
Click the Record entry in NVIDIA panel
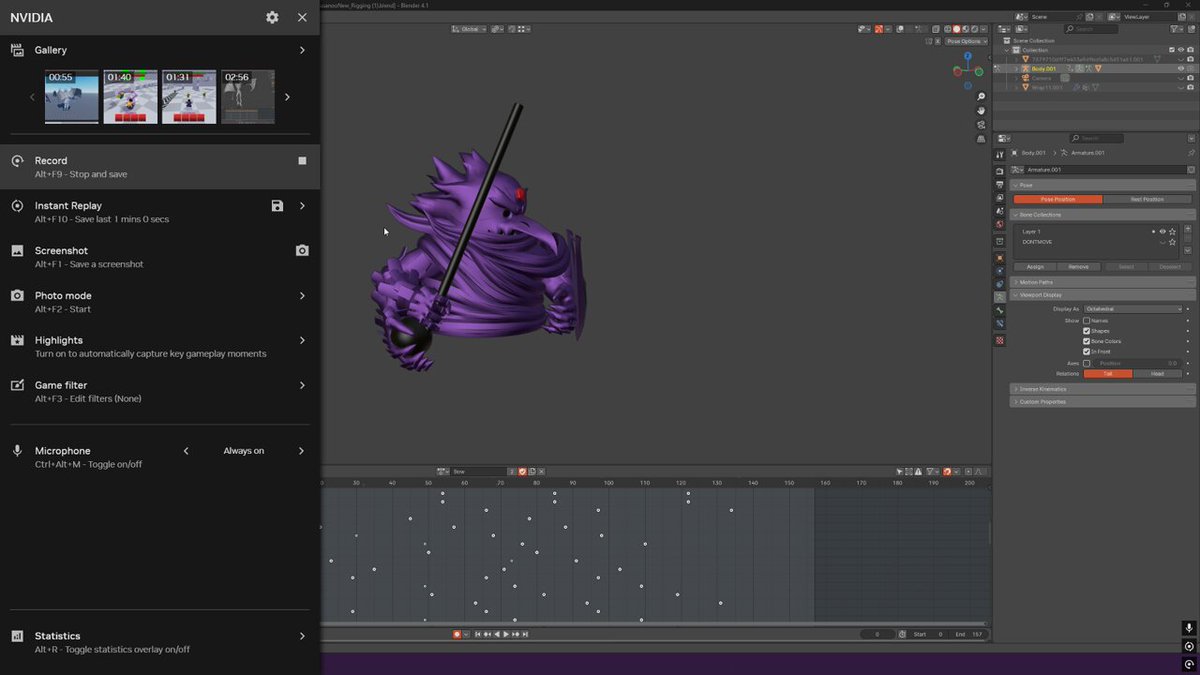coord(160,166)
